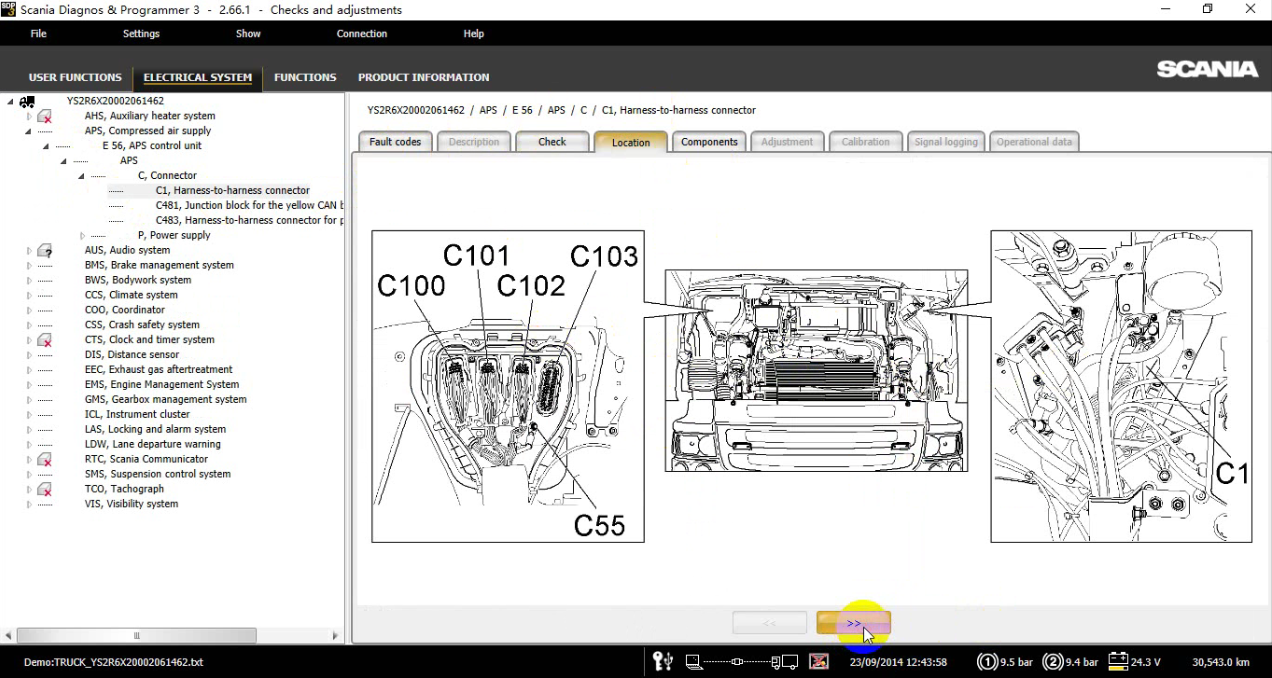
Task: Click the right arrow of tree horizontal scrollbar
Action: pyautogui.click(x=336, y=635)
